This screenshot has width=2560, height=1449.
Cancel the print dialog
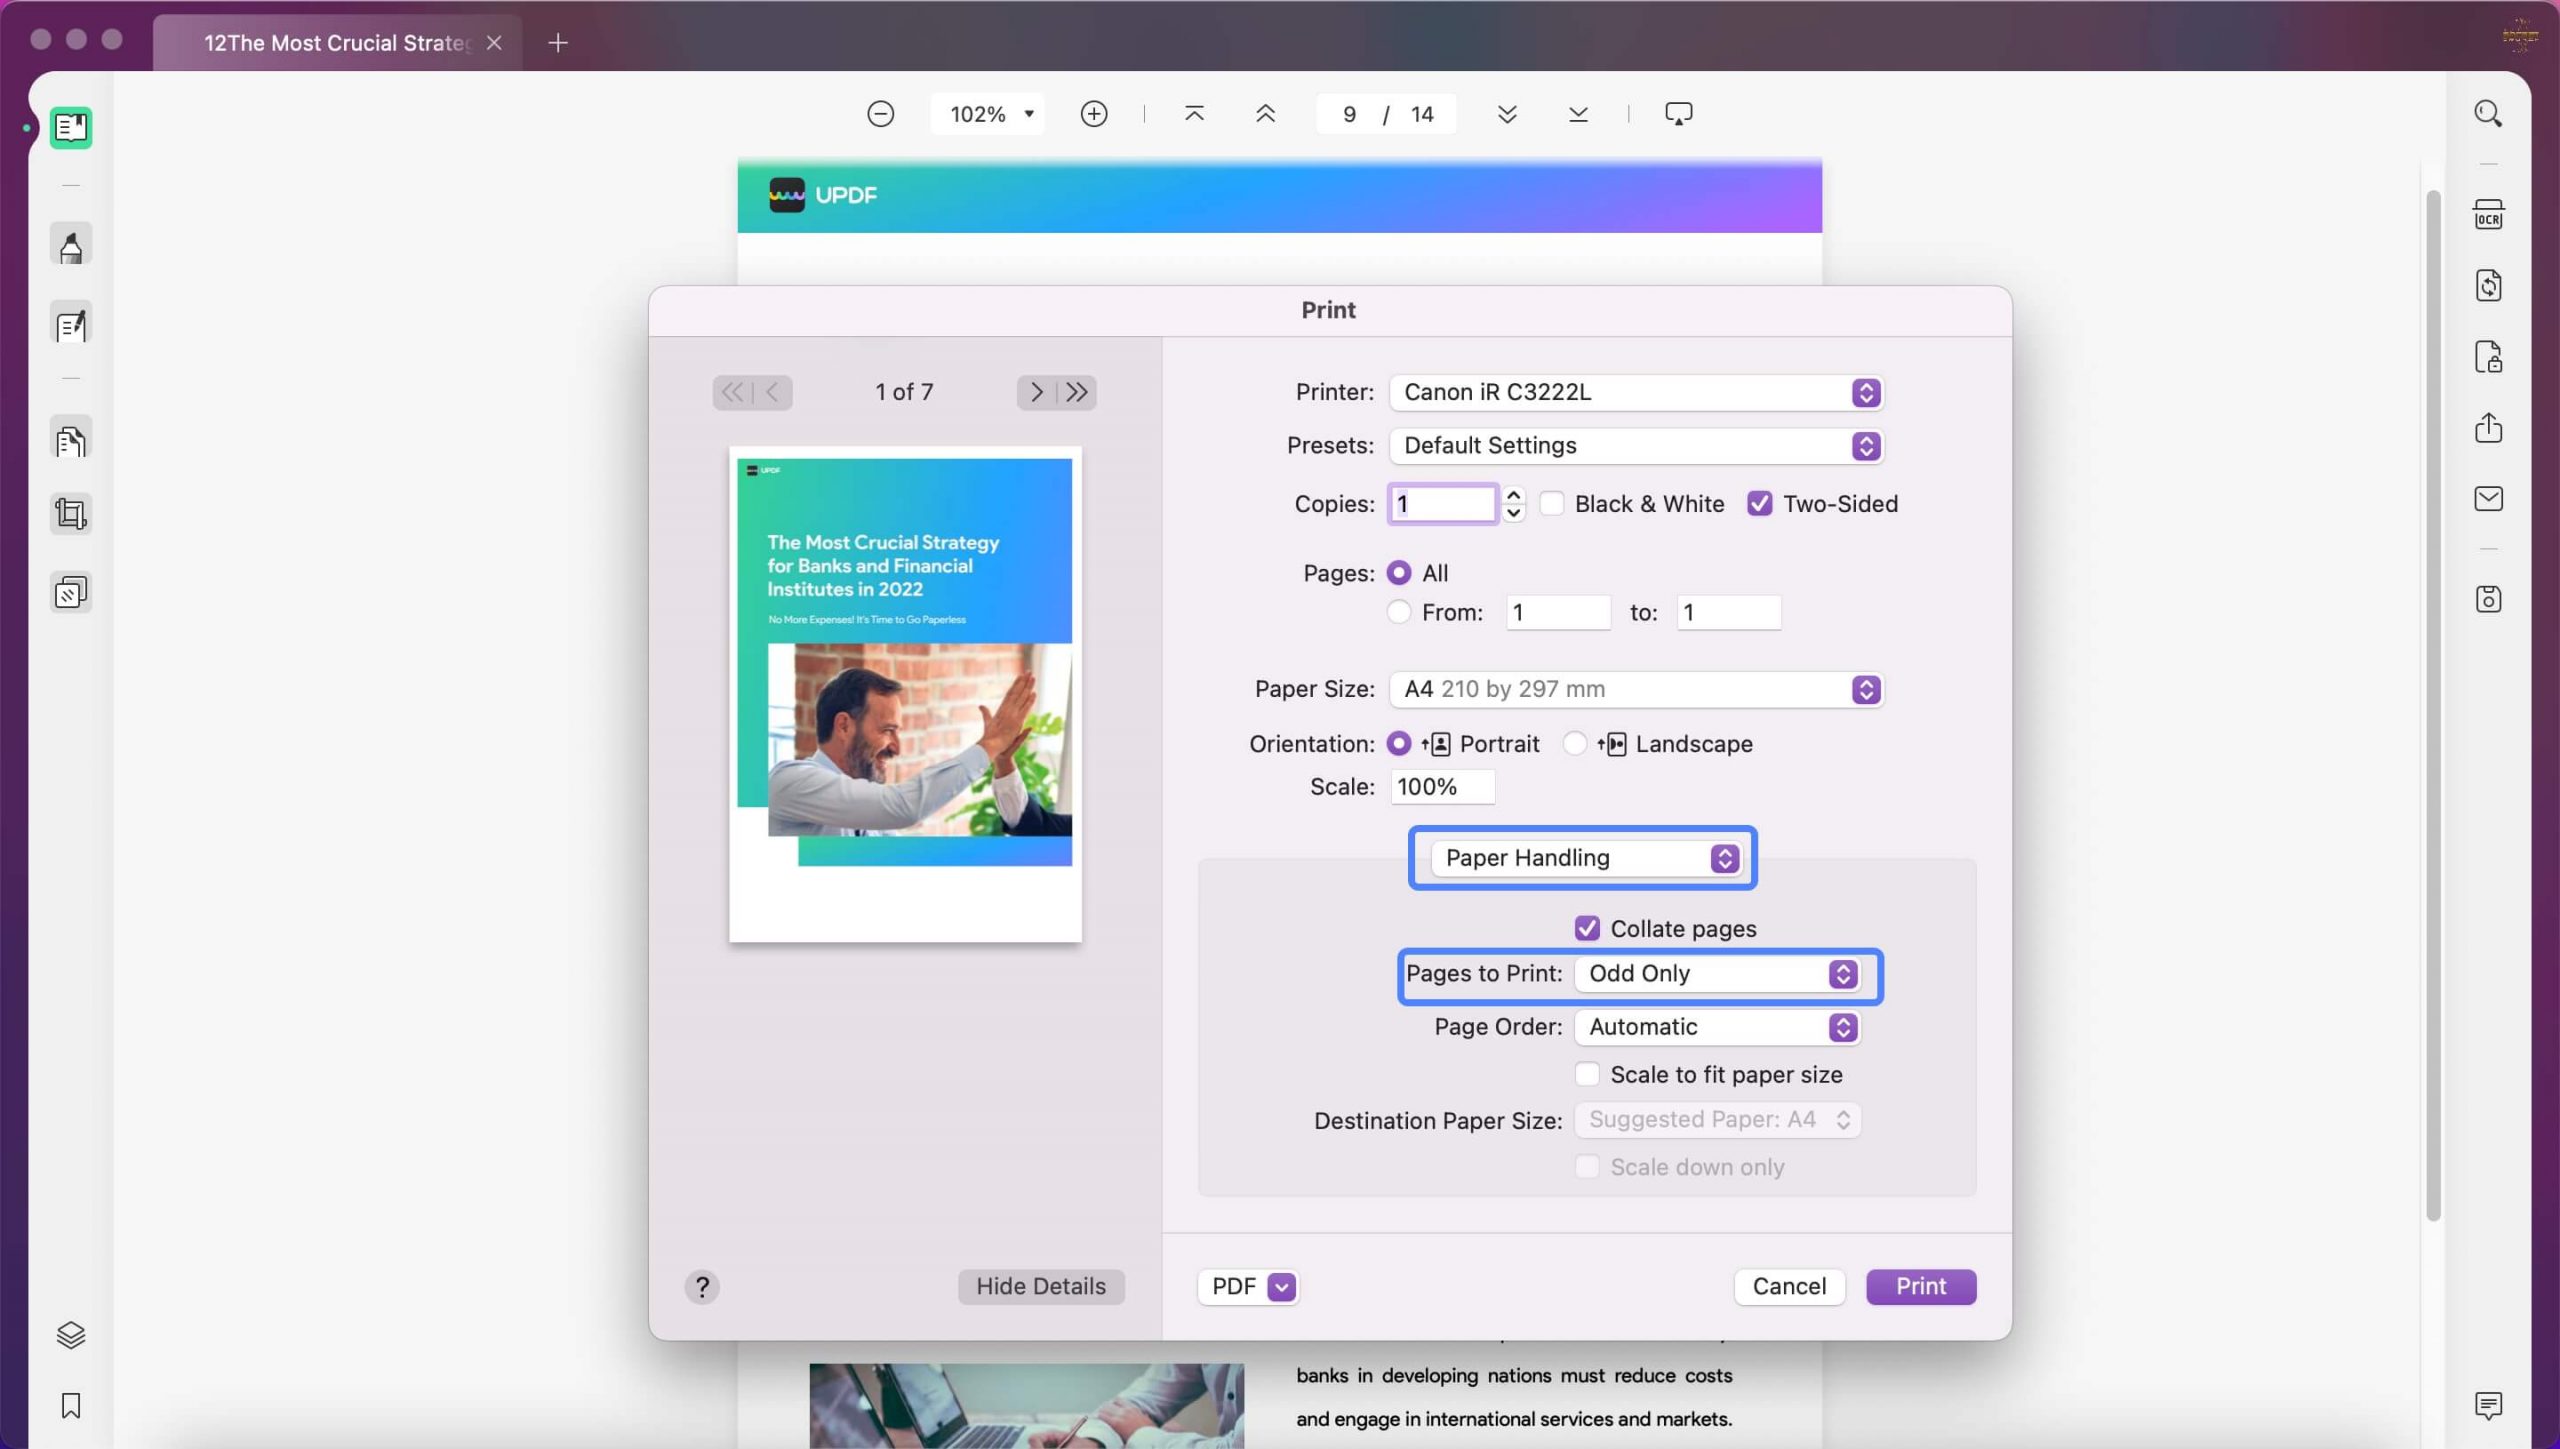1789,1286
